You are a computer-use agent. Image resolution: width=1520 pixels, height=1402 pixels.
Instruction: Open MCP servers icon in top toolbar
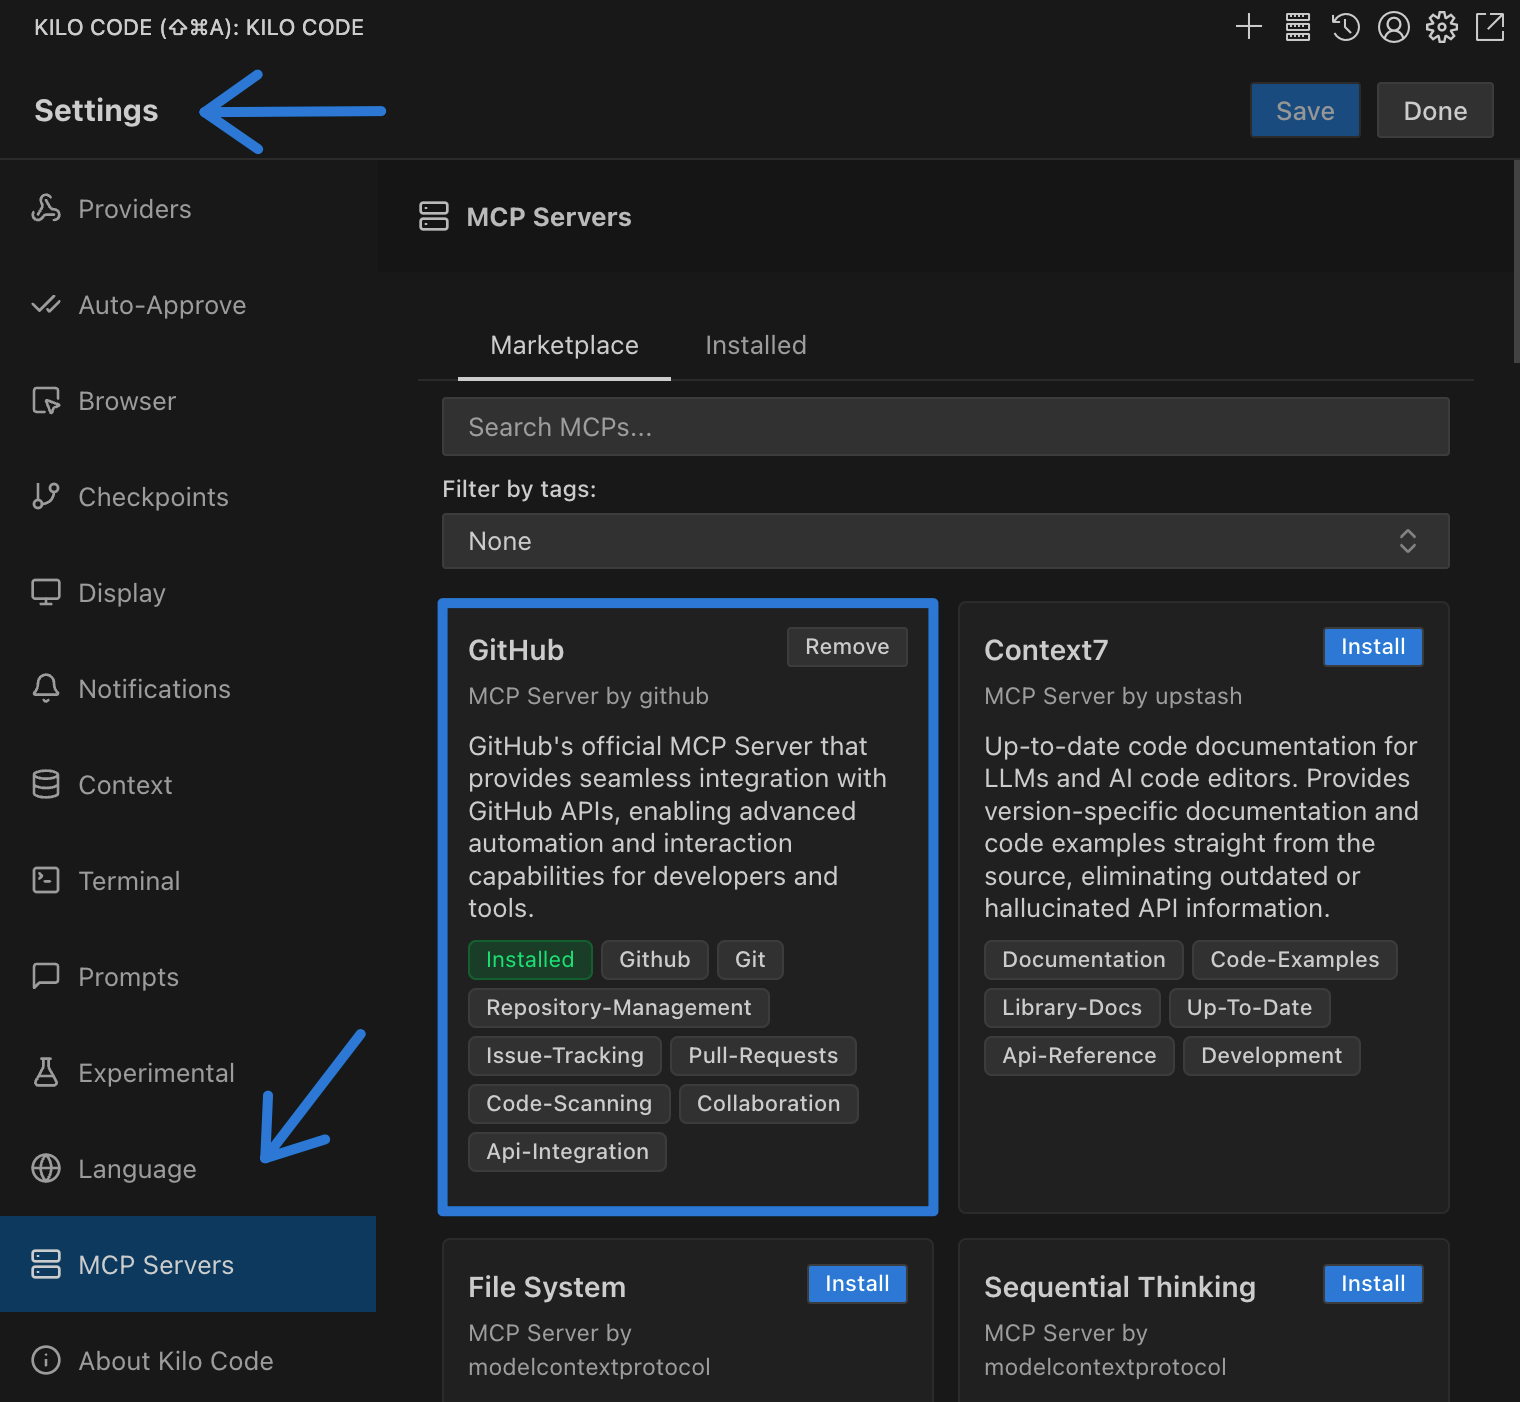[1298, 27]
